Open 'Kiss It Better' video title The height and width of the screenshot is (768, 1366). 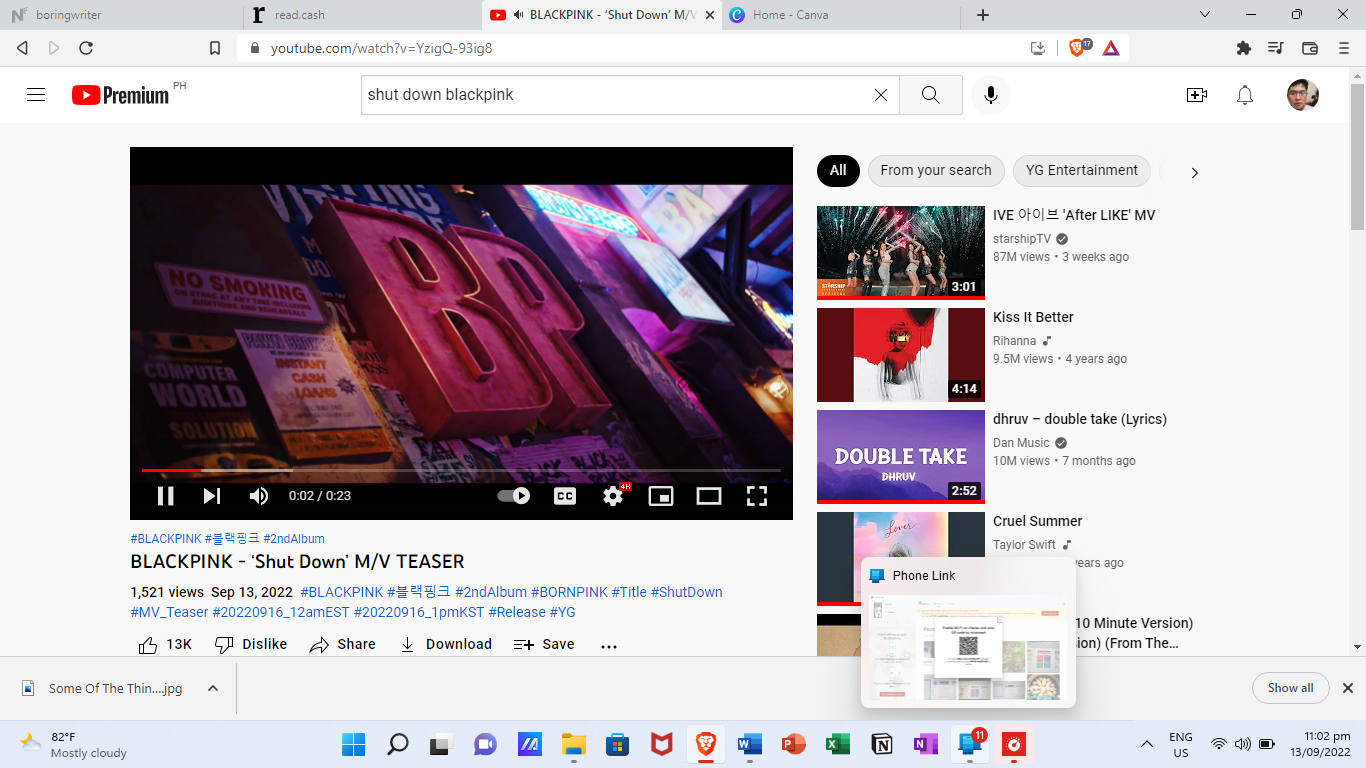(1033, 317)
